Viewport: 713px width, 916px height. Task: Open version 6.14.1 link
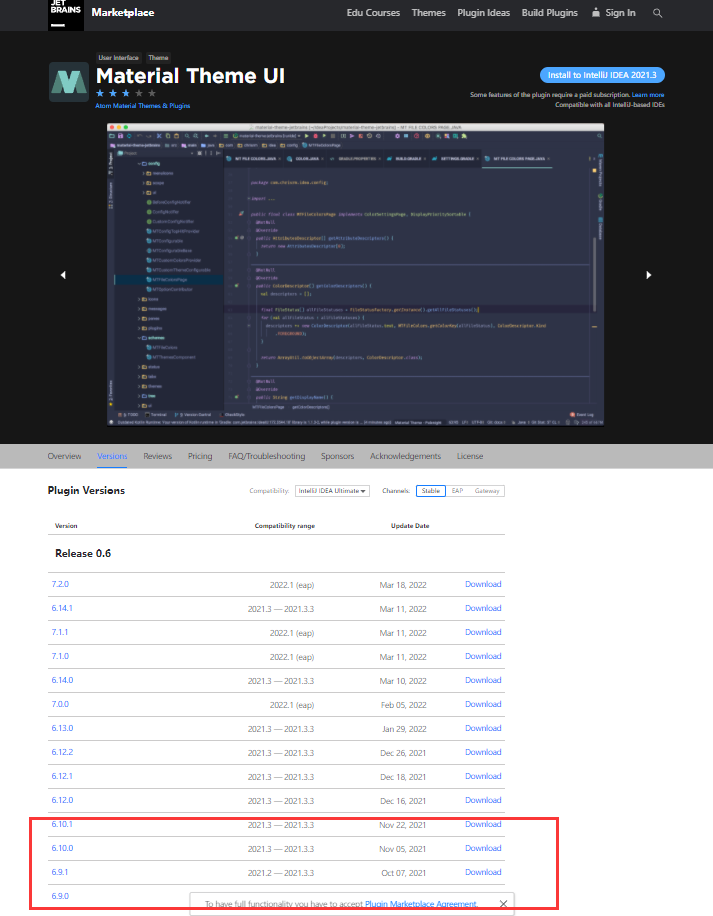click(62, 608)
